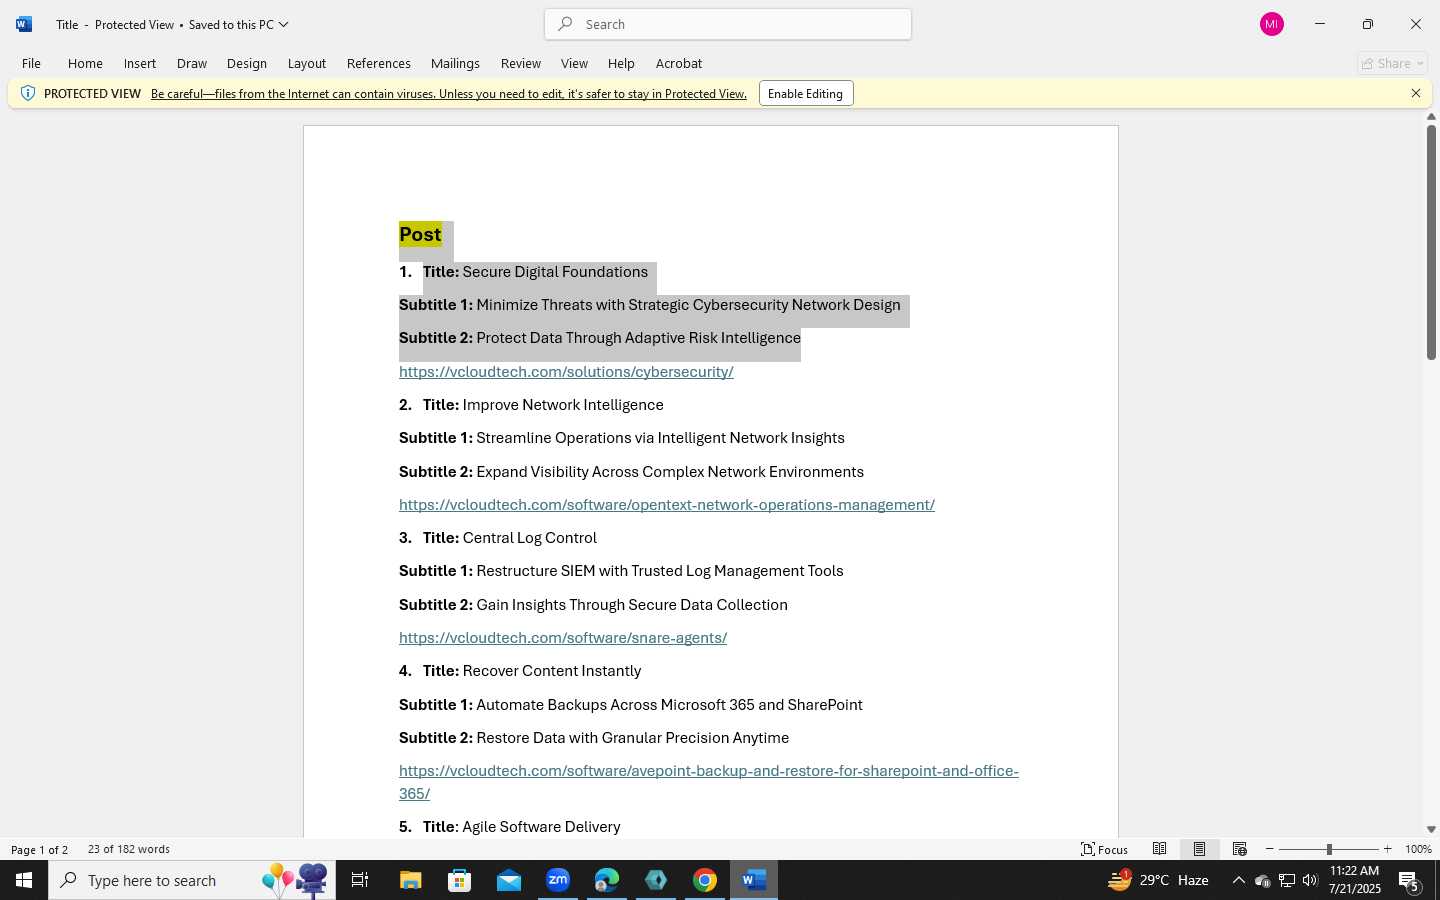This screenshot has height=900, width=1440.
Task: Open the avepoint-backup-and-restore link
Action: 709,782
